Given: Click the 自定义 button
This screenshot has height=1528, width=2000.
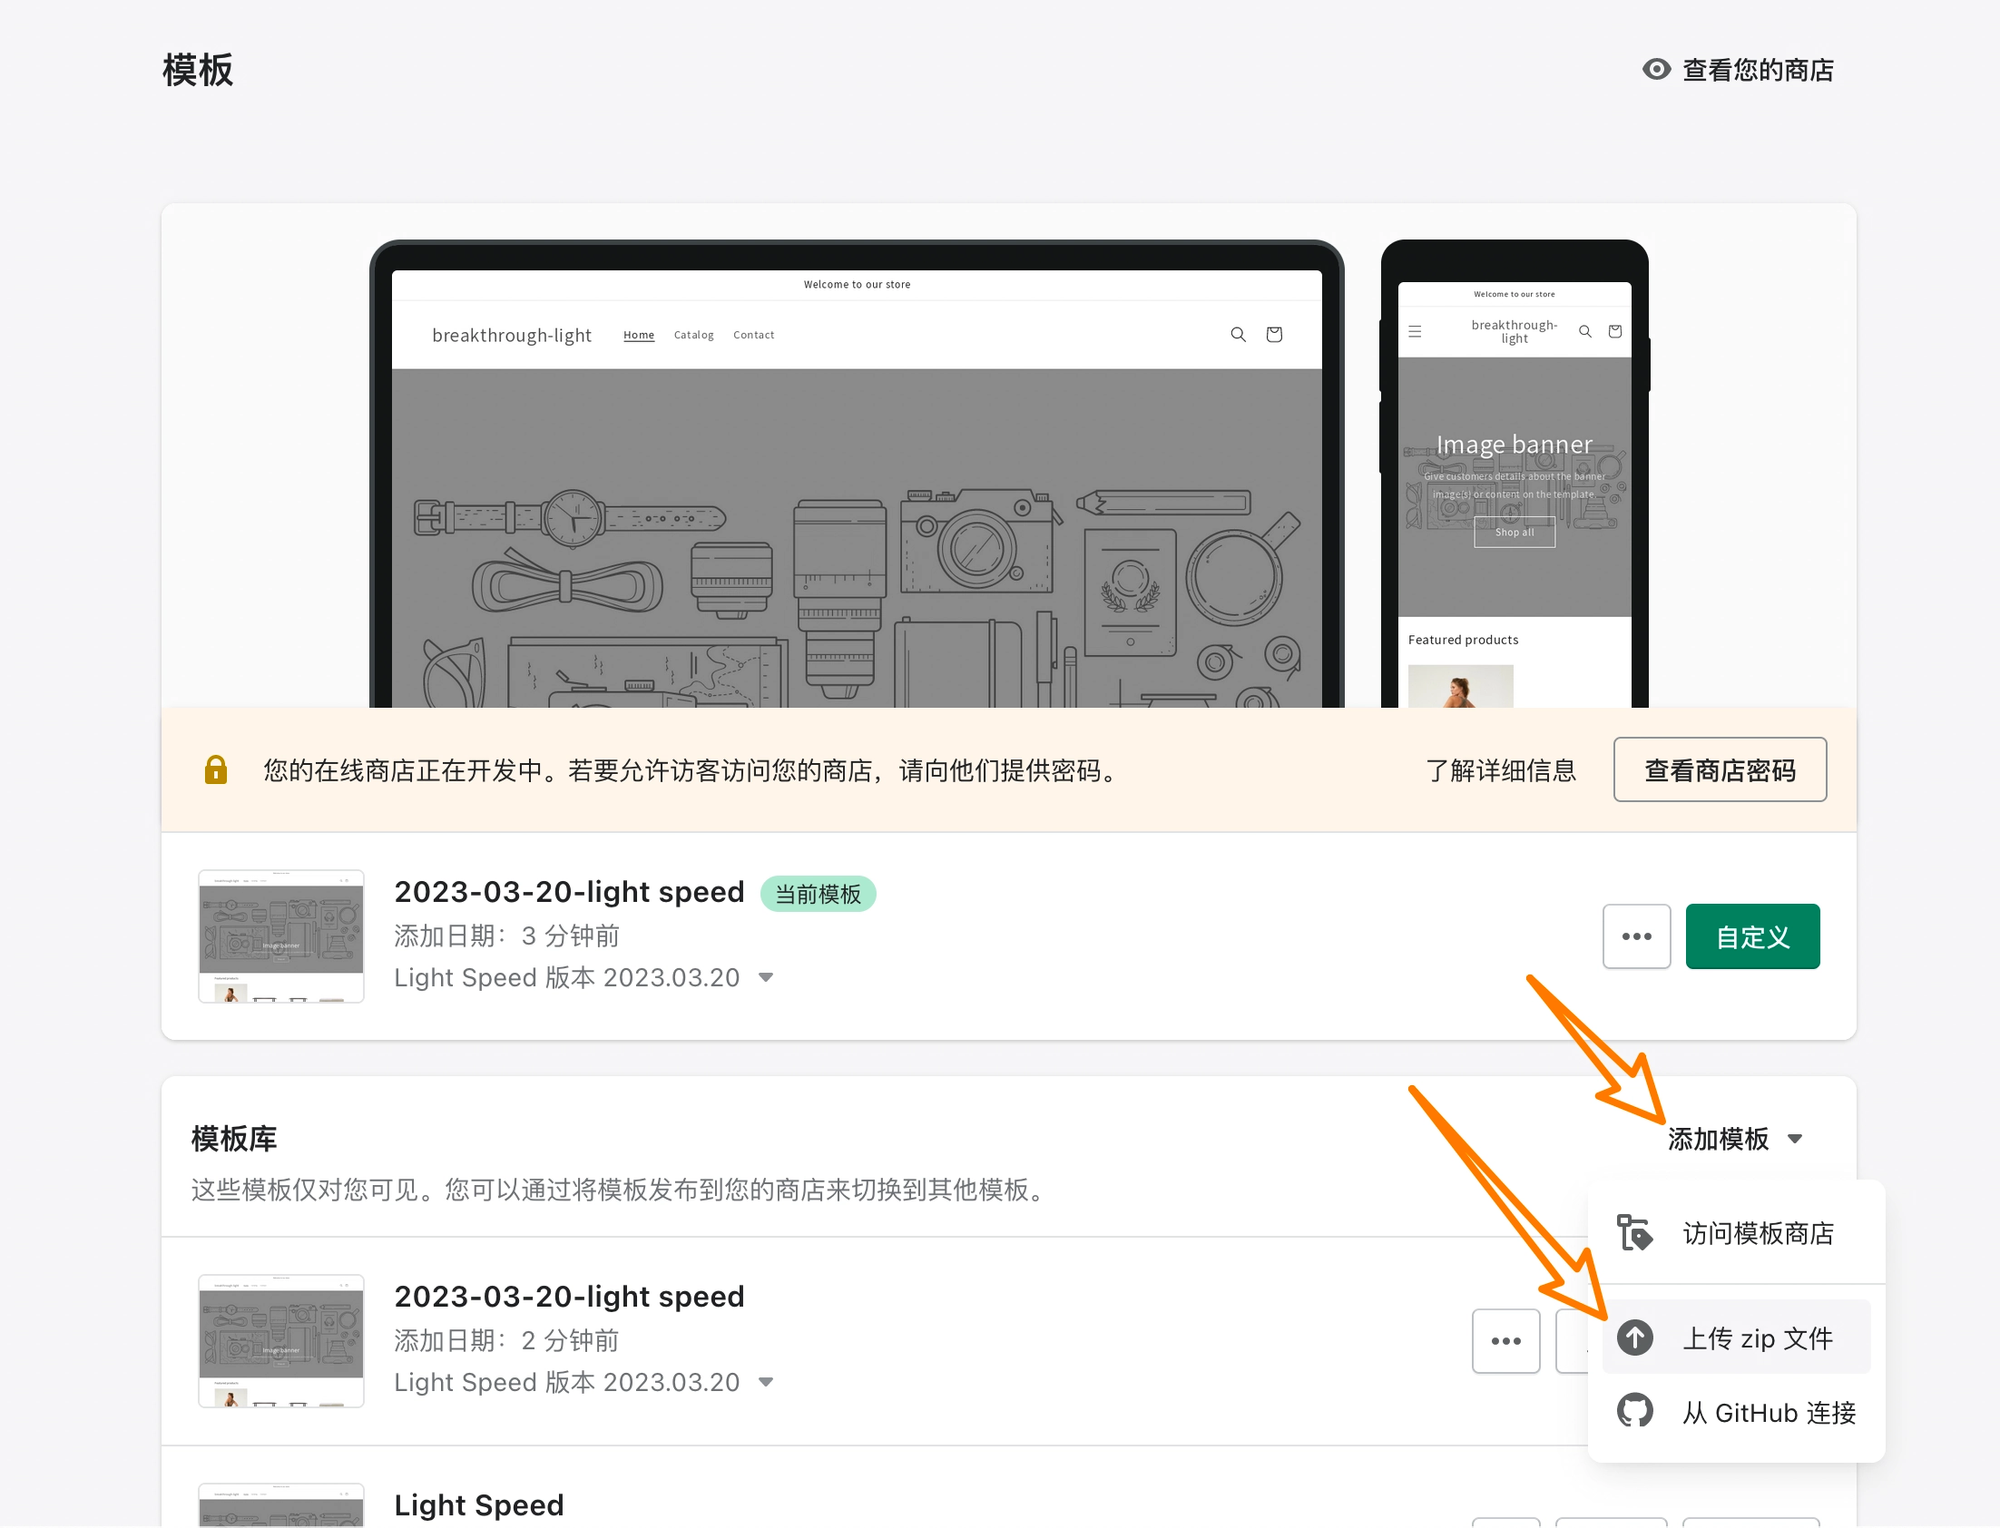Looking at the screenshot, I should pos(1752,936).
